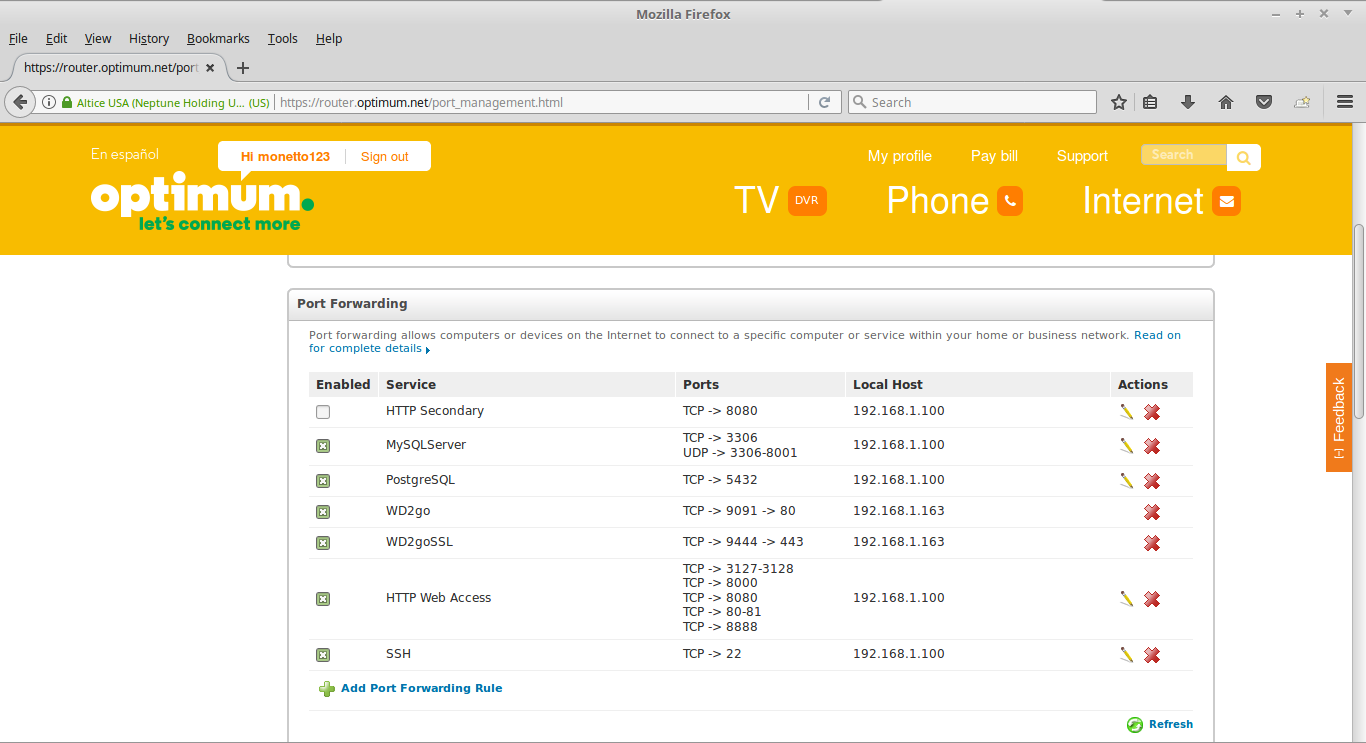Open the View menu
Screen dimensions: 1366x743
[98, 38]
